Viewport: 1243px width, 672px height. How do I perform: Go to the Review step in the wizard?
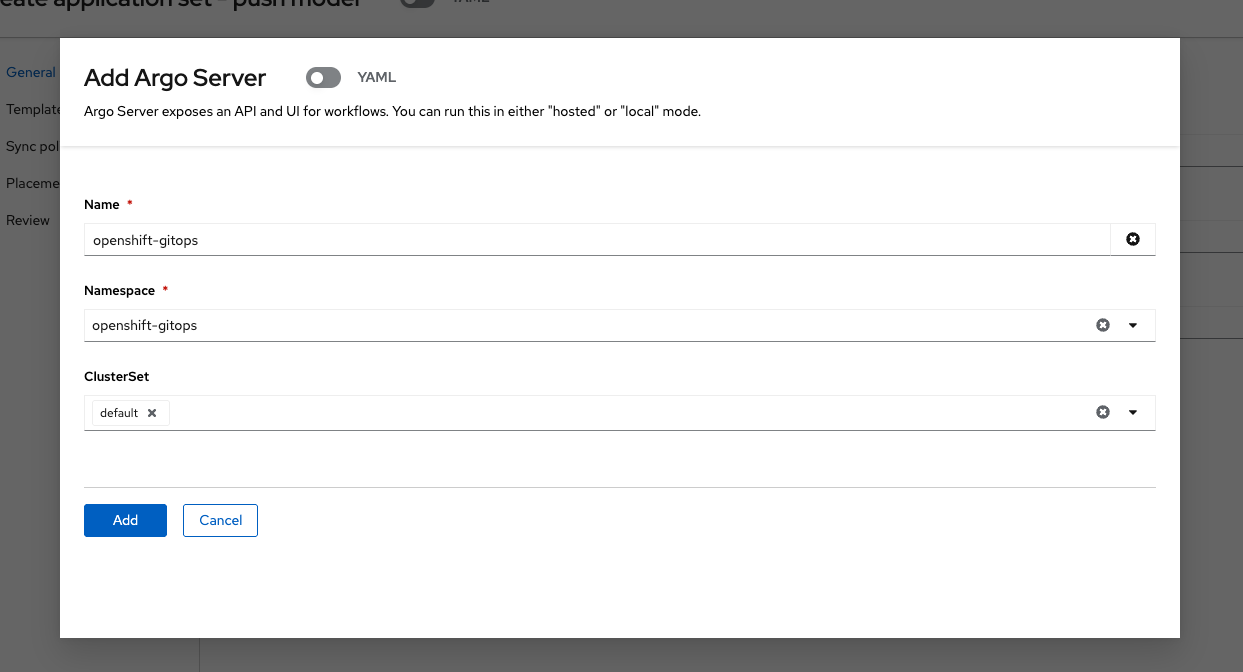[28, 220]
